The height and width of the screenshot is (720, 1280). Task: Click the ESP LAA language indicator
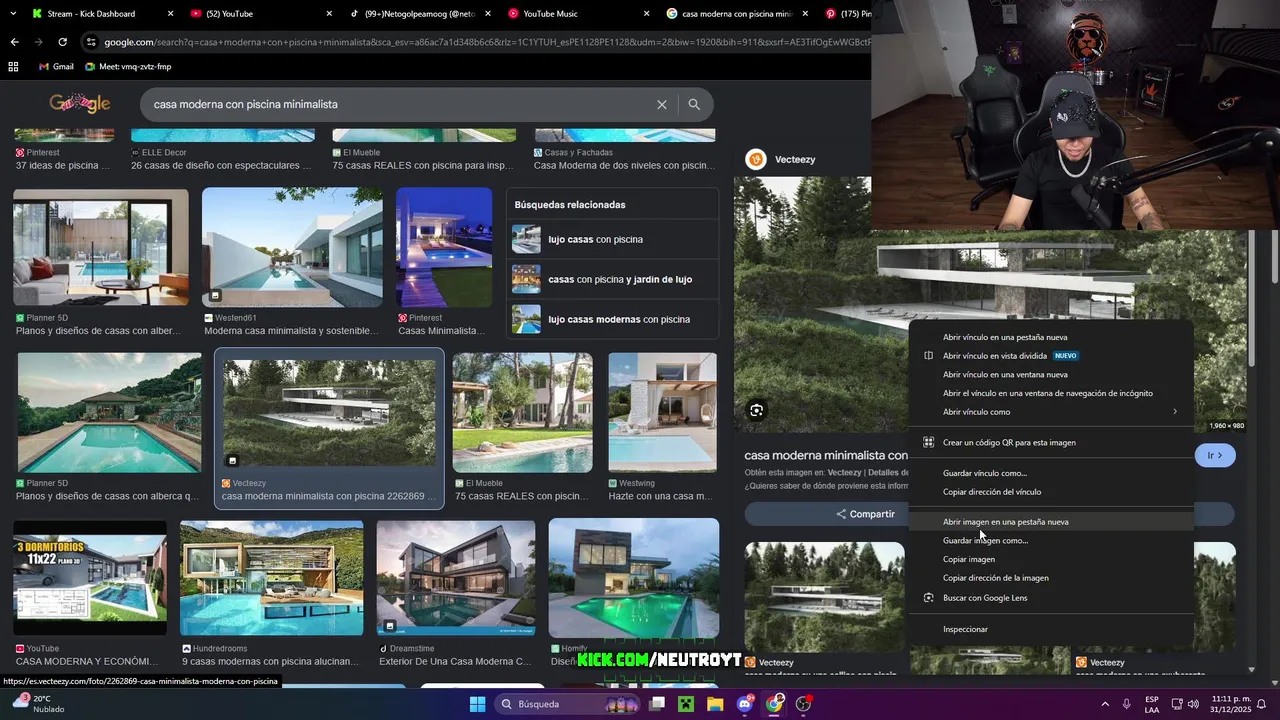pyautogui.click(x=1152, y=704)
